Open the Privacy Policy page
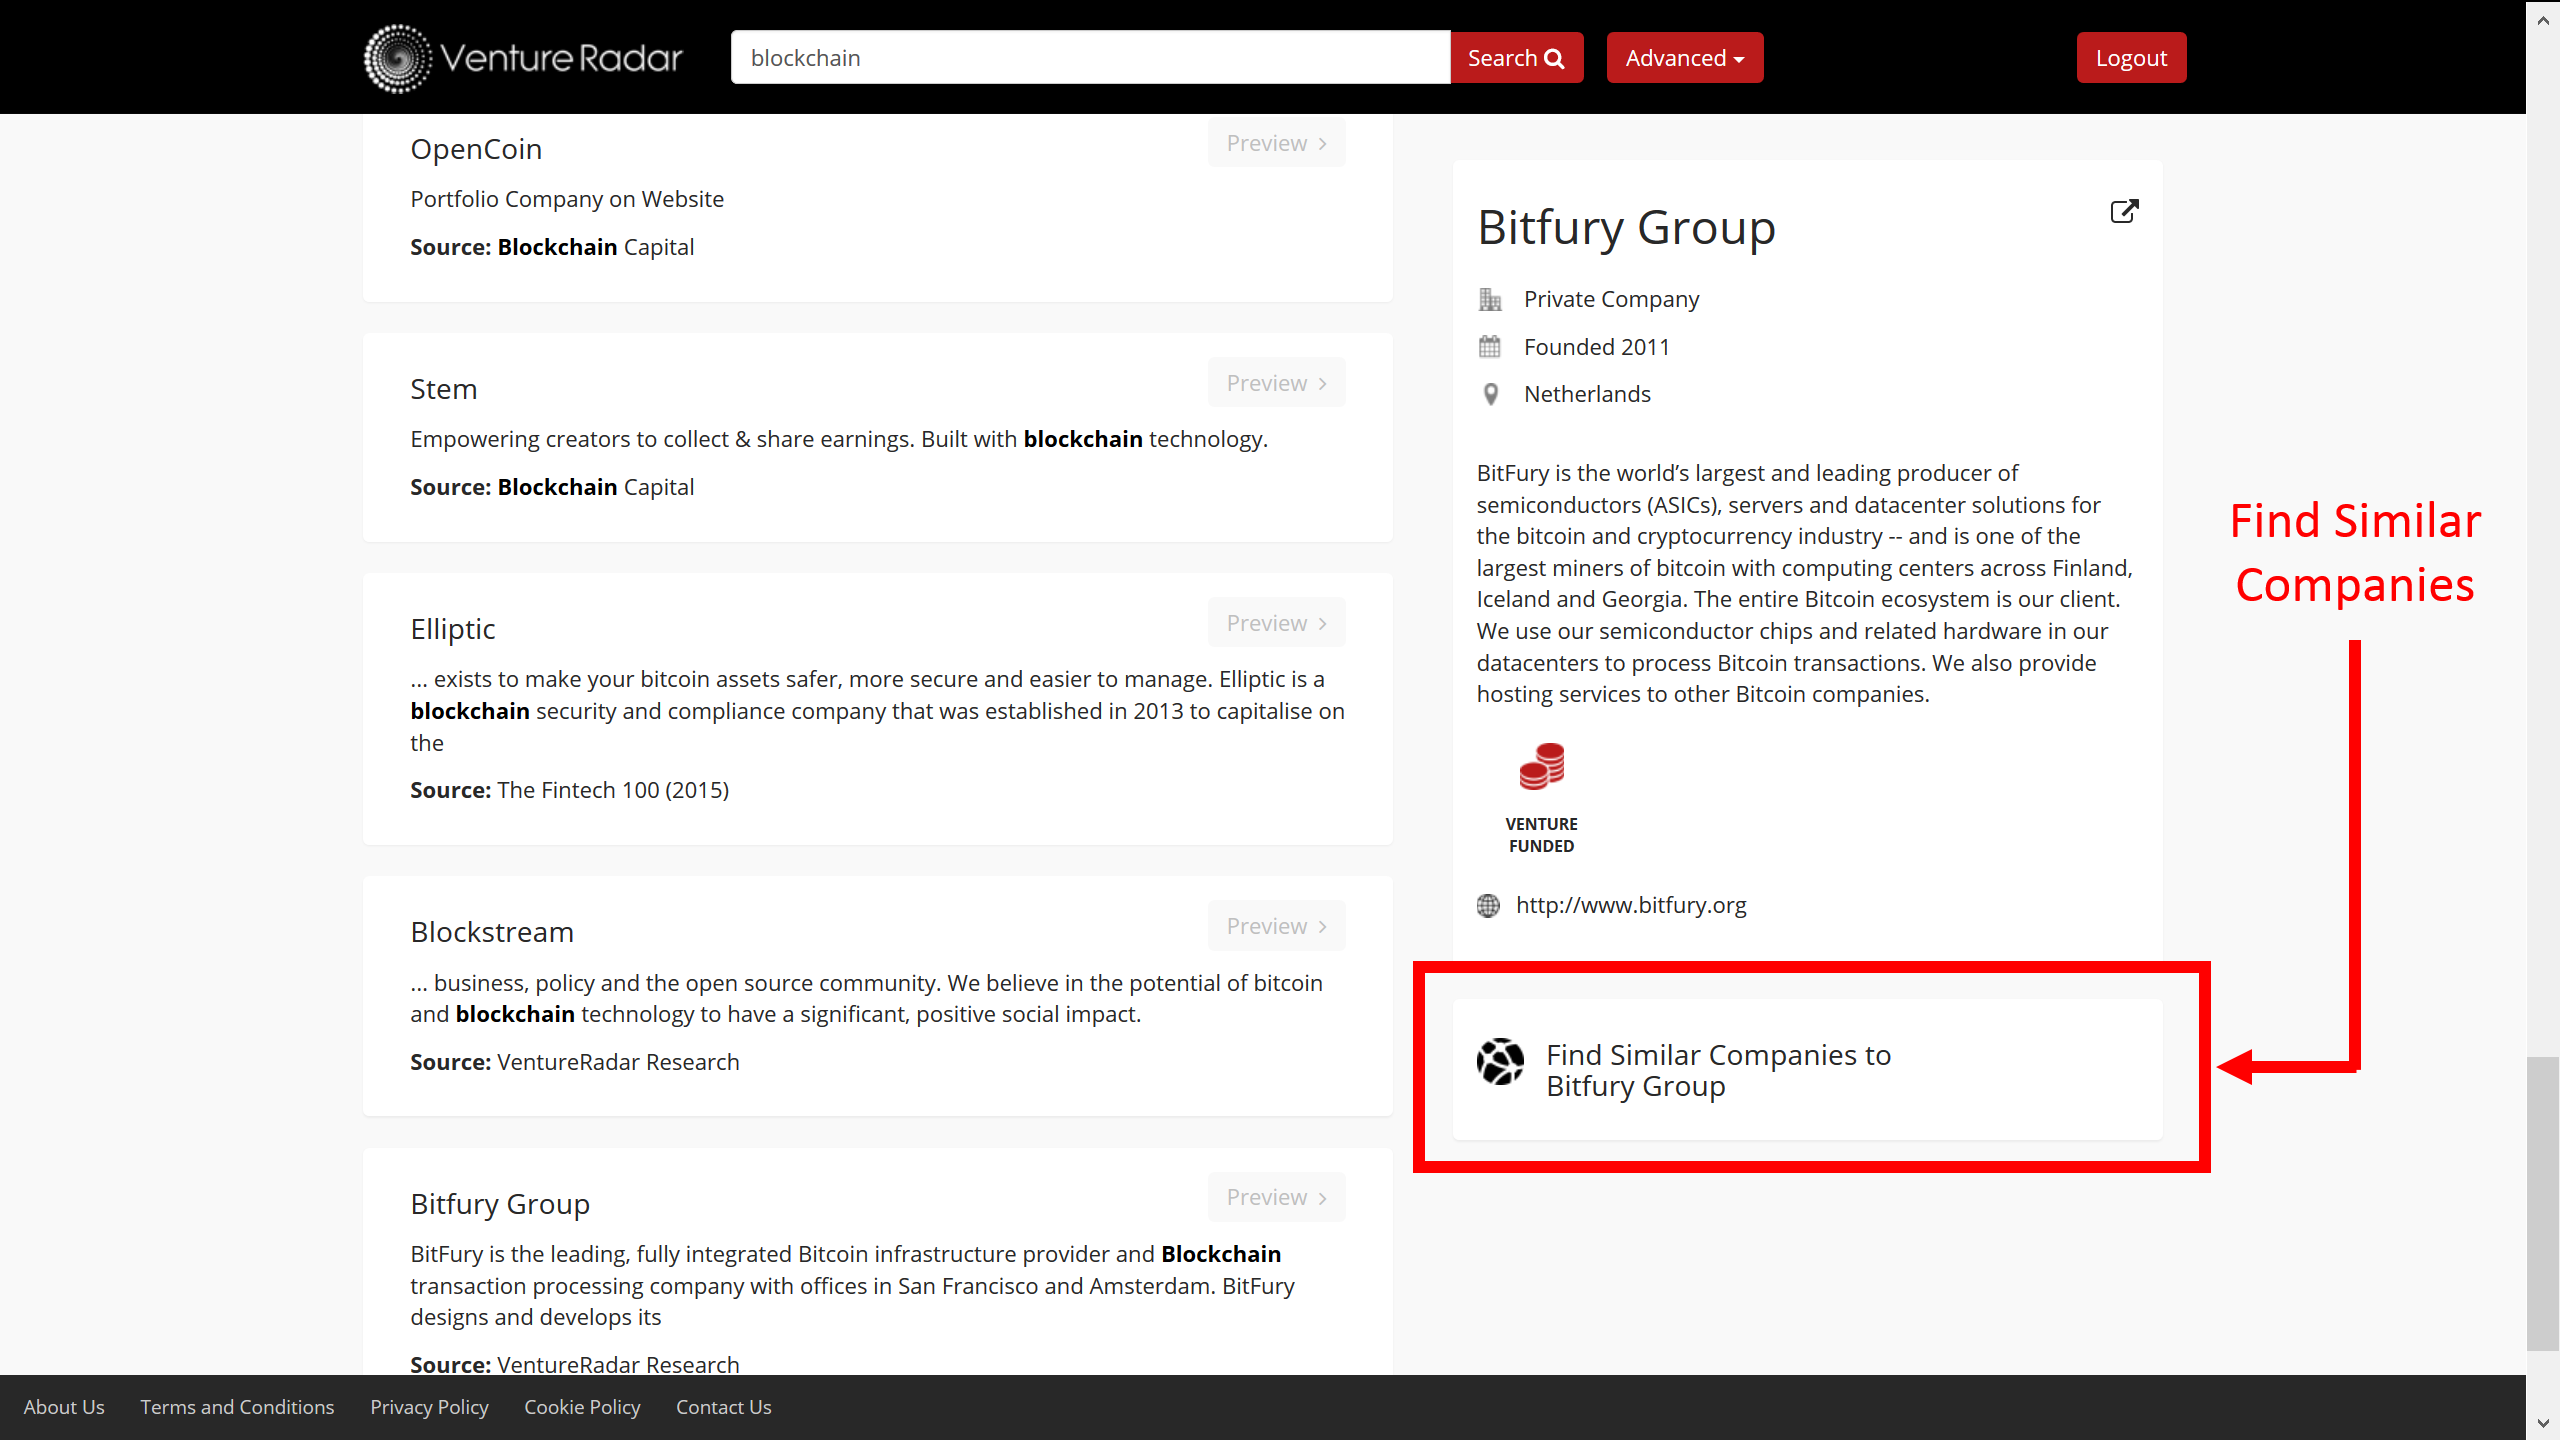The image size is (2560, 1440). click(428, 1406)
